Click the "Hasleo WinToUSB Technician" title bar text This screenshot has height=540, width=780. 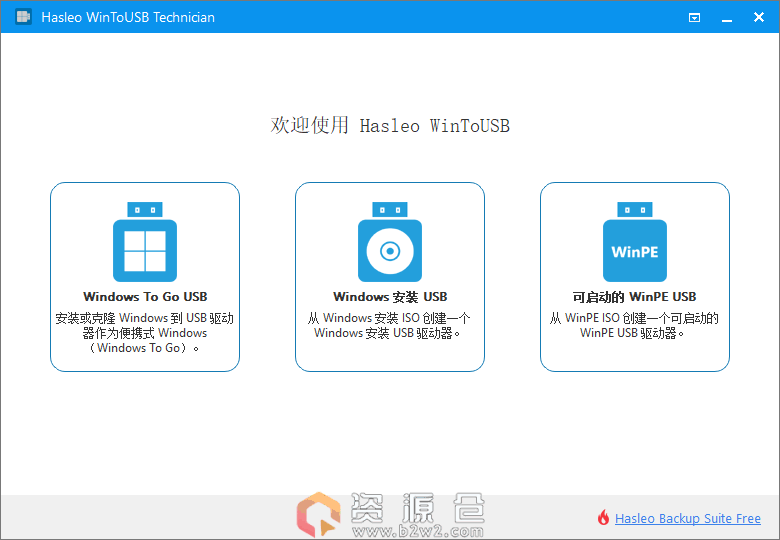pyautogui.click(x=128, y=17)
